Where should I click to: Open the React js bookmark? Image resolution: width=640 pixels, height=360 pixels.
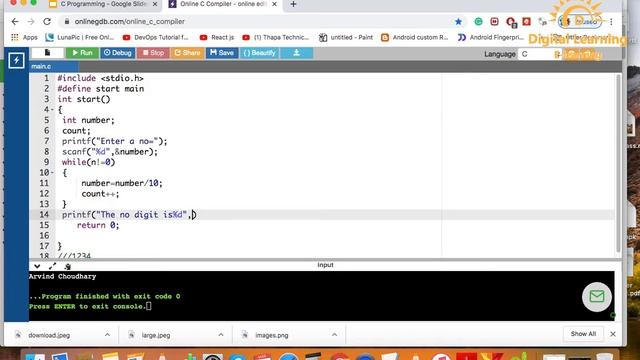tap(217, 37)
